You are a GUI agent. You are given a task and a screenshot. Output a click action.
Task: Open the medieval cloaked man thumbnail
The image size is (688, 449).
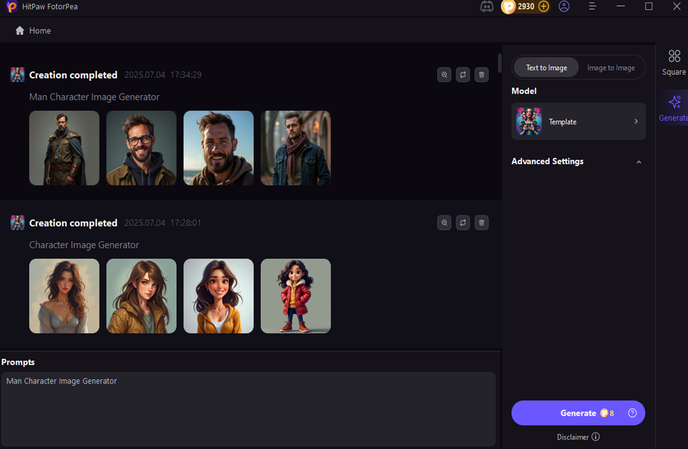click(64, 148)
